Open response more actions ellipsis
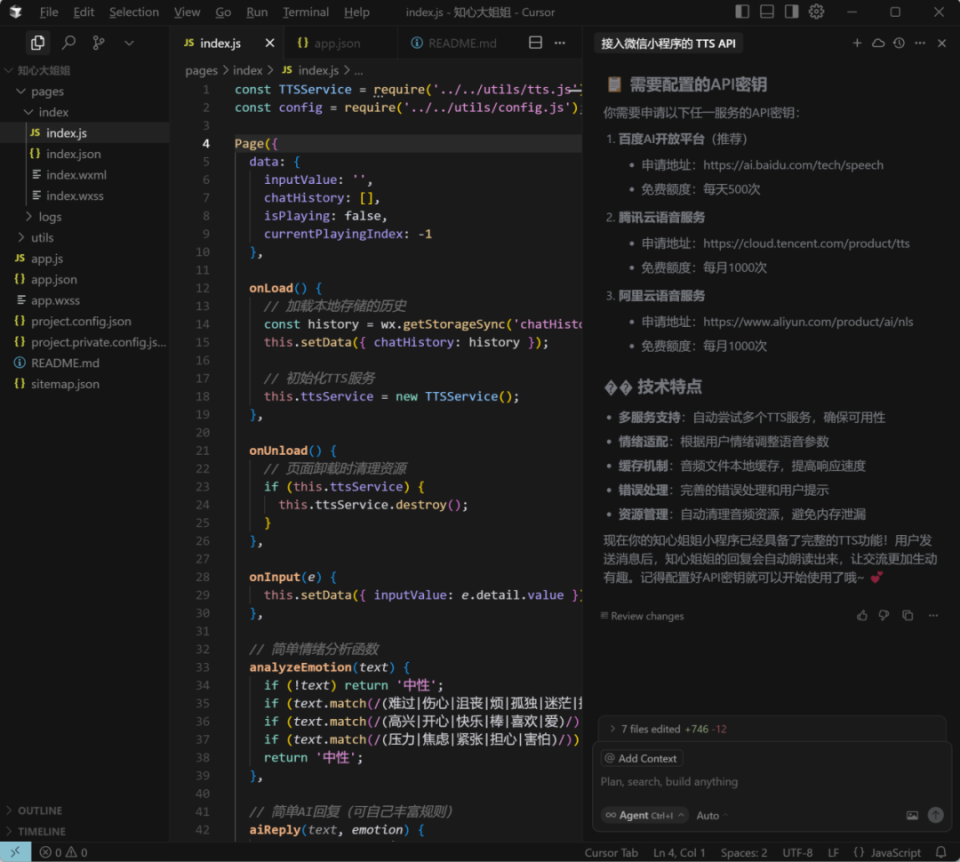The image size is (960, 862). (x=933, y=615)
